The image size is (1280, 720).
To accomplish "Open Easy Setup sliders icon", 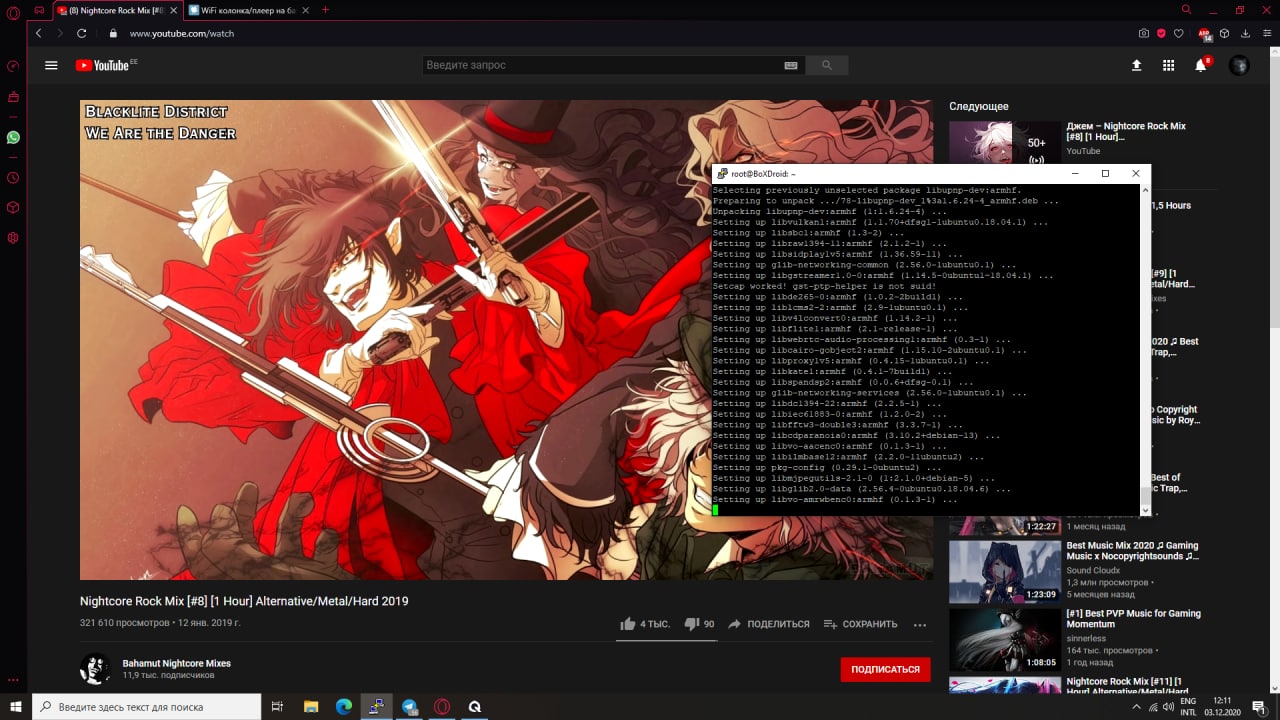I will click(1268, 33).
